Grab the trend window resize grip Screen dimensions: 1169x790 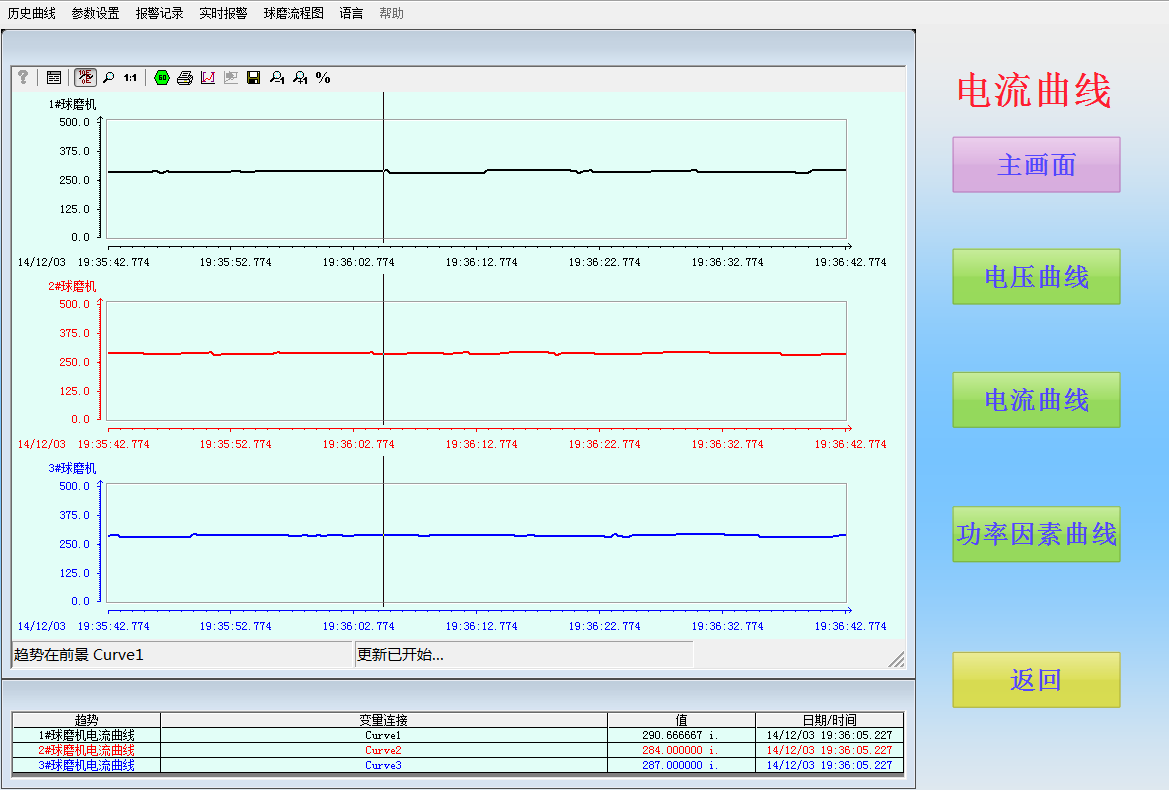(896, 659)
